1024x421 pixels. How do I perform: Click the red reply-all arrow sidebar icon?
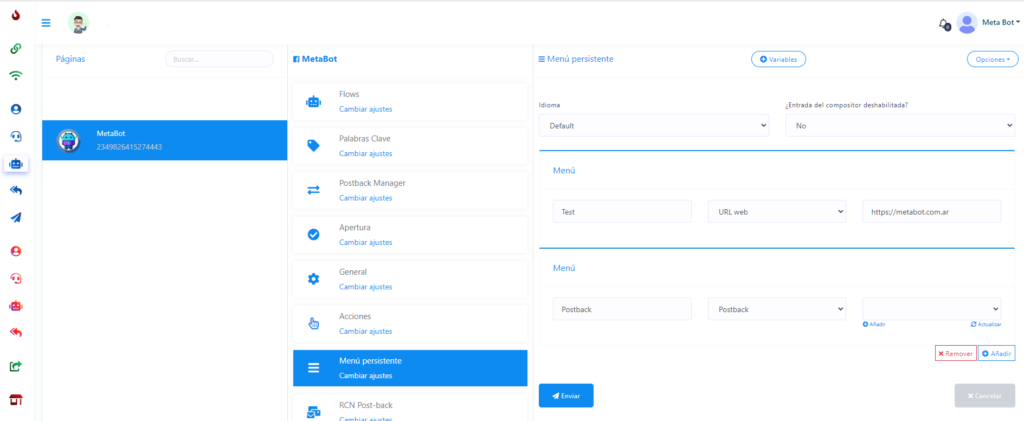pyautogui.click(x=16, y=333)
